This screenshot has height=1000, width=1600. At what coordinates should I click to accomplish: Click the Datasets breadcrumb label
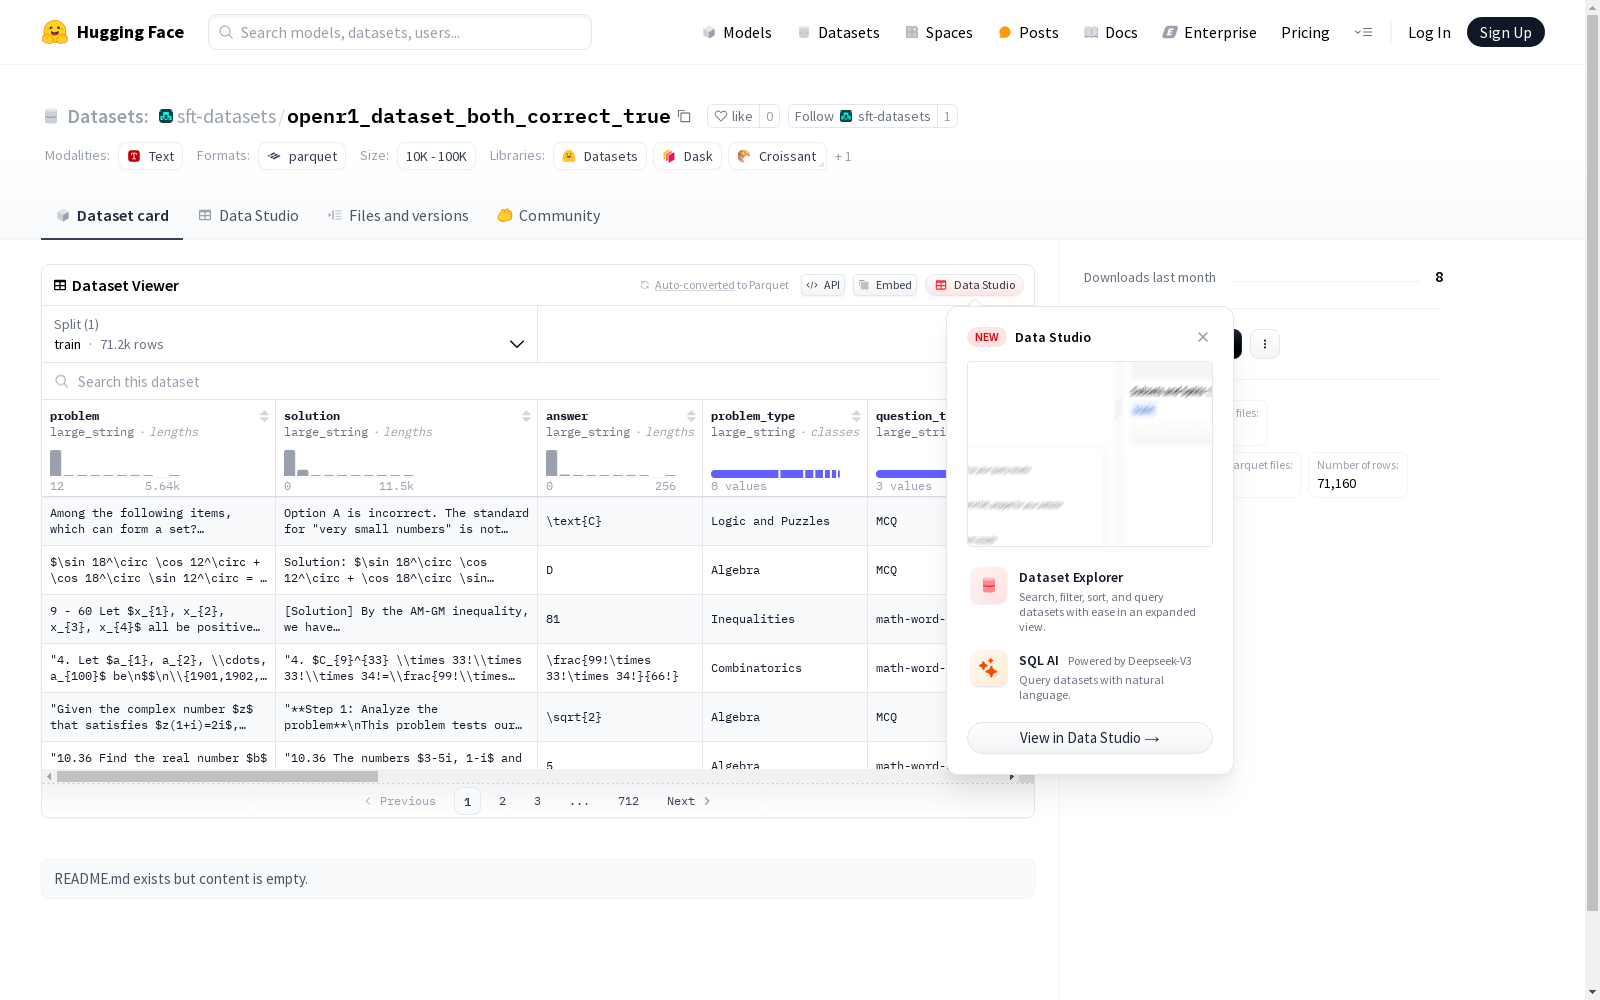tap(107, 116)
